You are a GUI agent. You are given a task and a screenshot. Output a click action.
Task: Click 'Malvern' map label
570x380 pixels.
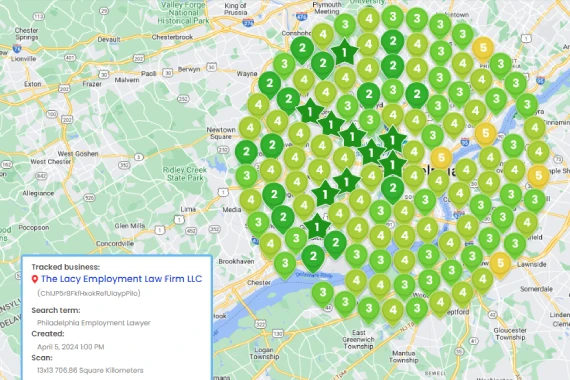[x=127, y=80]
